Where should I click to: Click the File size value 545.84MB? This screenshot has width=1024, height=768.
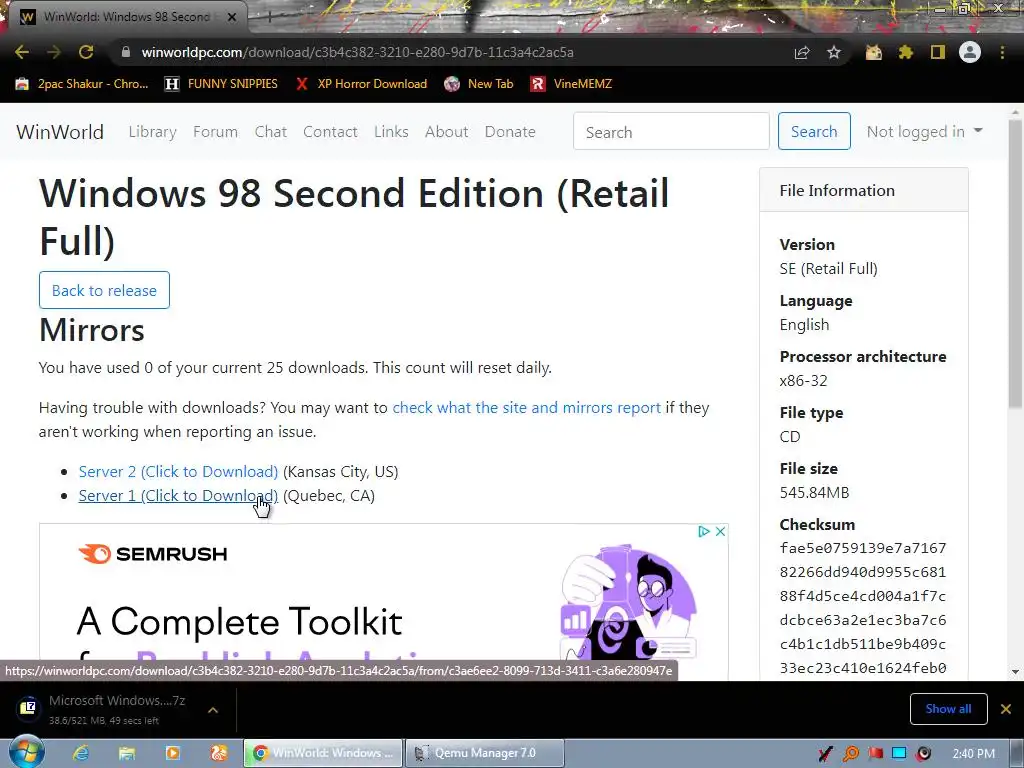[x=814, y=492]
